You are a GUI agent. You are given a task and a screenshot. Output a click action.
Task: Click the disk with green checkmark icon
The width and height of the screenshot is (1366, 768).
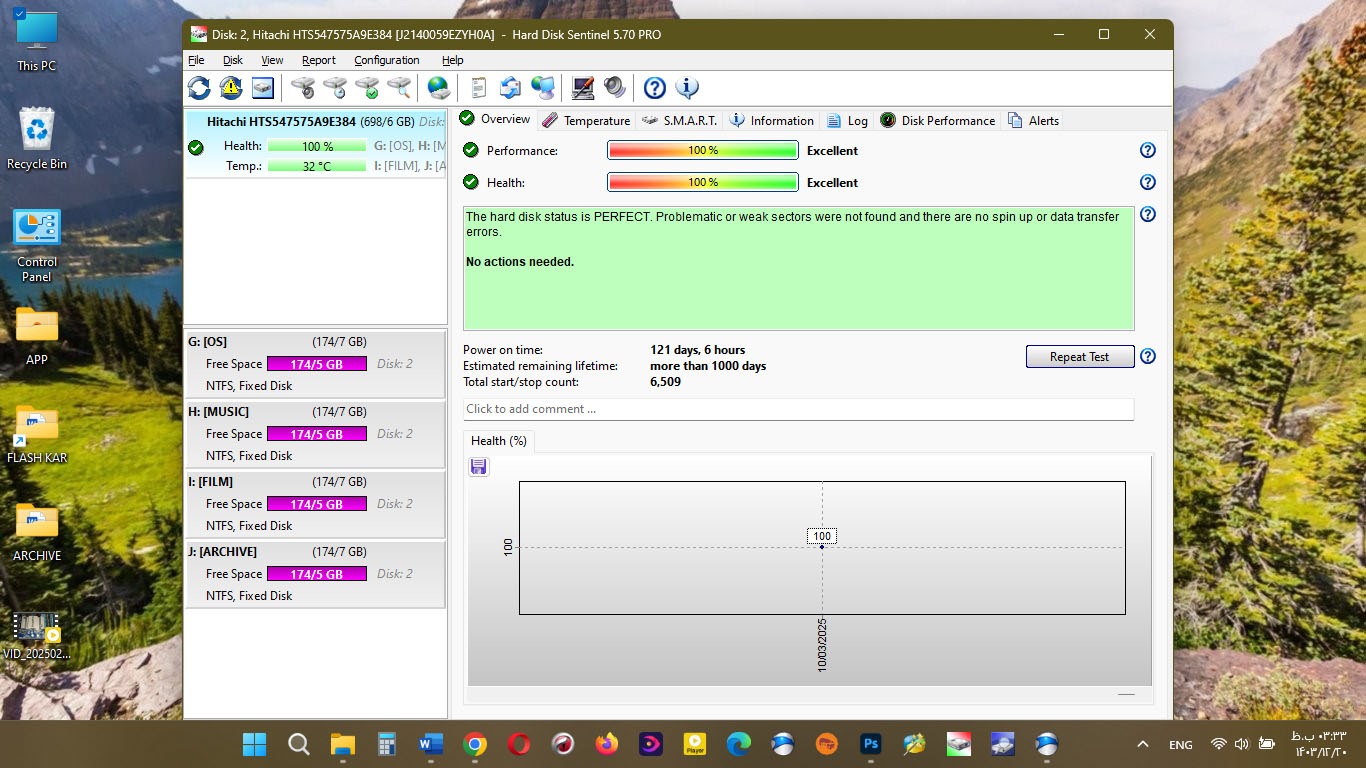(367, 88)
